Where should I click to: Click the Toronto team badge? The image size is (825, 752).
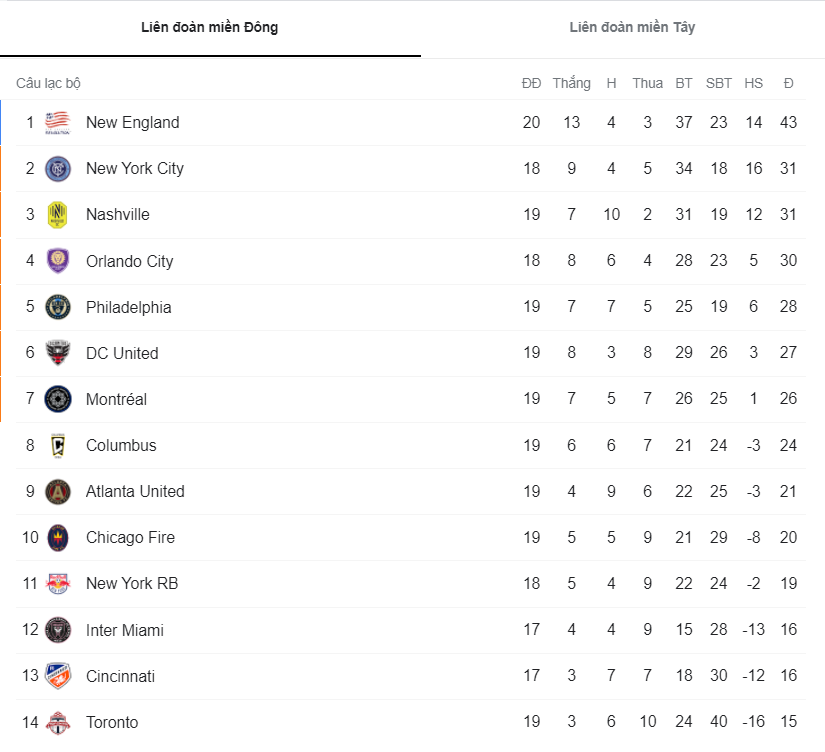tap(58, 722)
